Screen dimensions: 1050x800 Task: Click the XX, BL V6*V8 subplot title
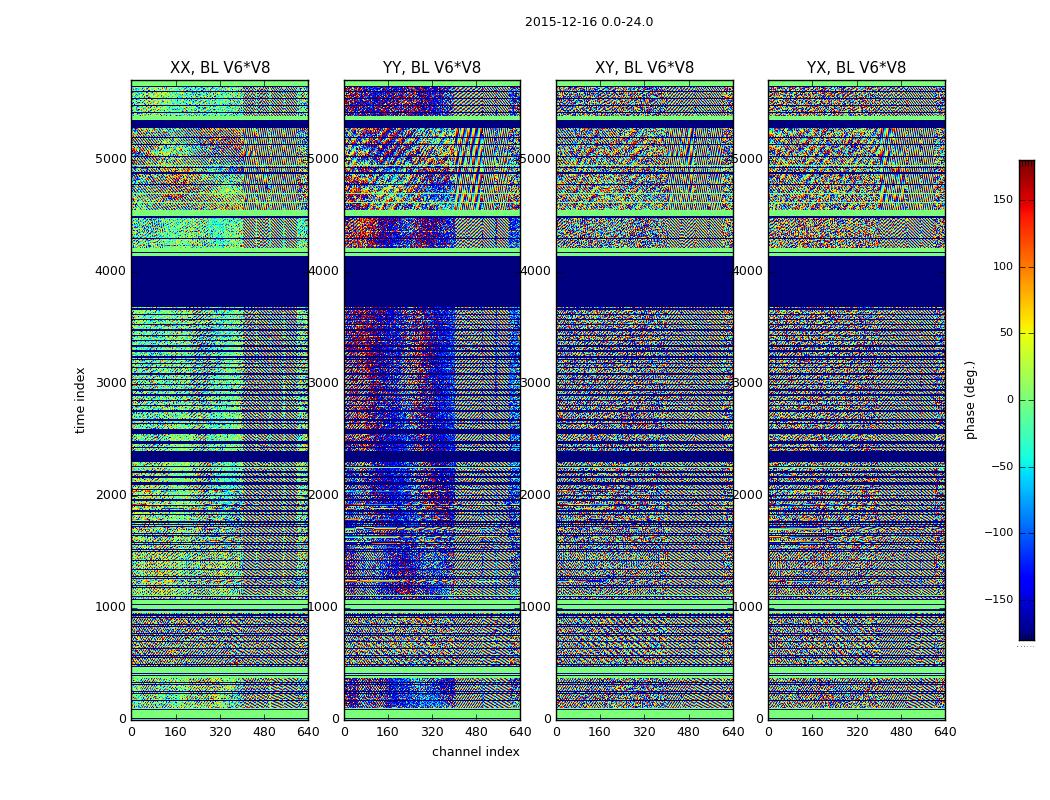[219, 68]
